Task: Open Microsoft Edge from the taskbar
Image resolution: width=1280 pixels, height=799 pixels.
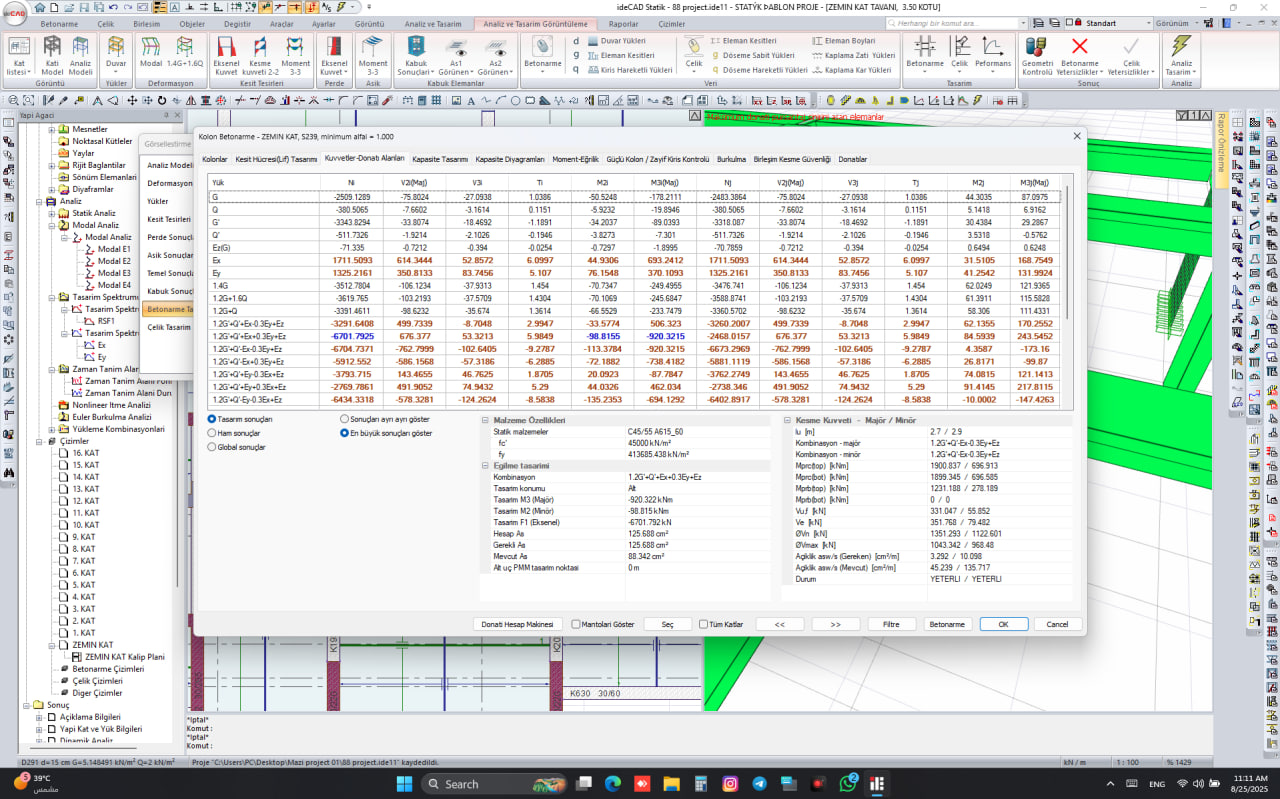Action: coord(613,784)
